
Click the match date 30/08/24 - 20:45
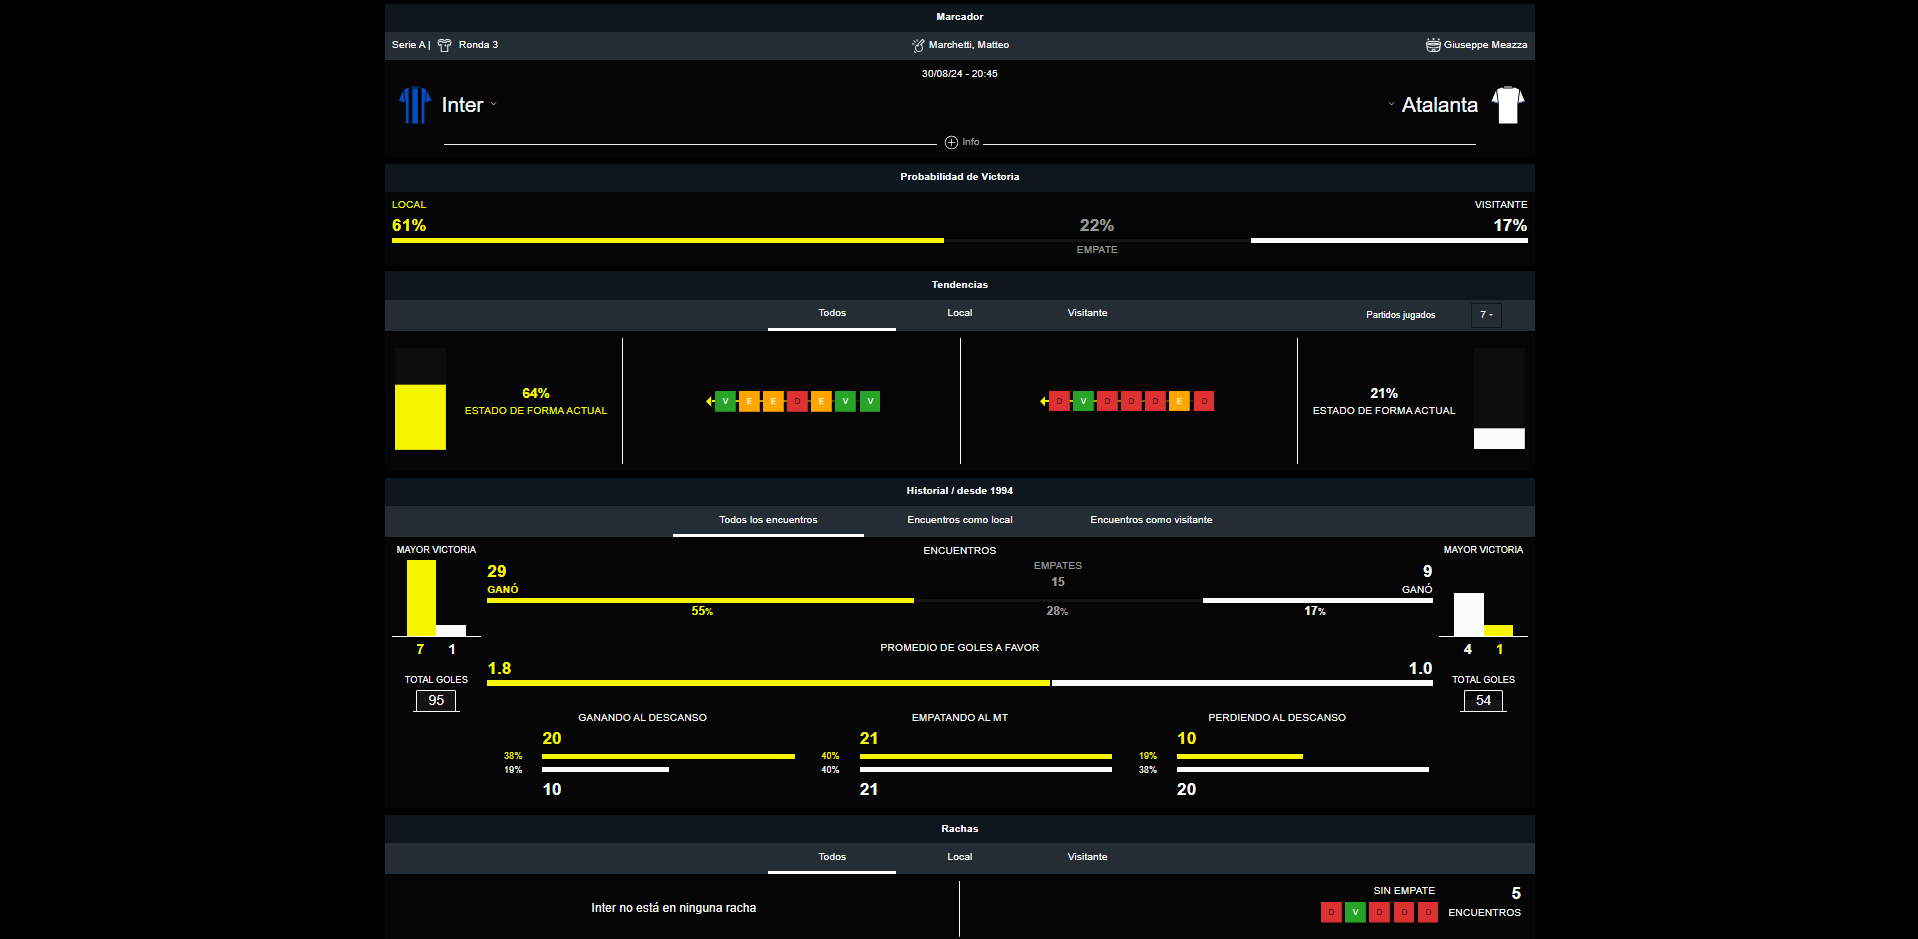click(x=960, y=74)
